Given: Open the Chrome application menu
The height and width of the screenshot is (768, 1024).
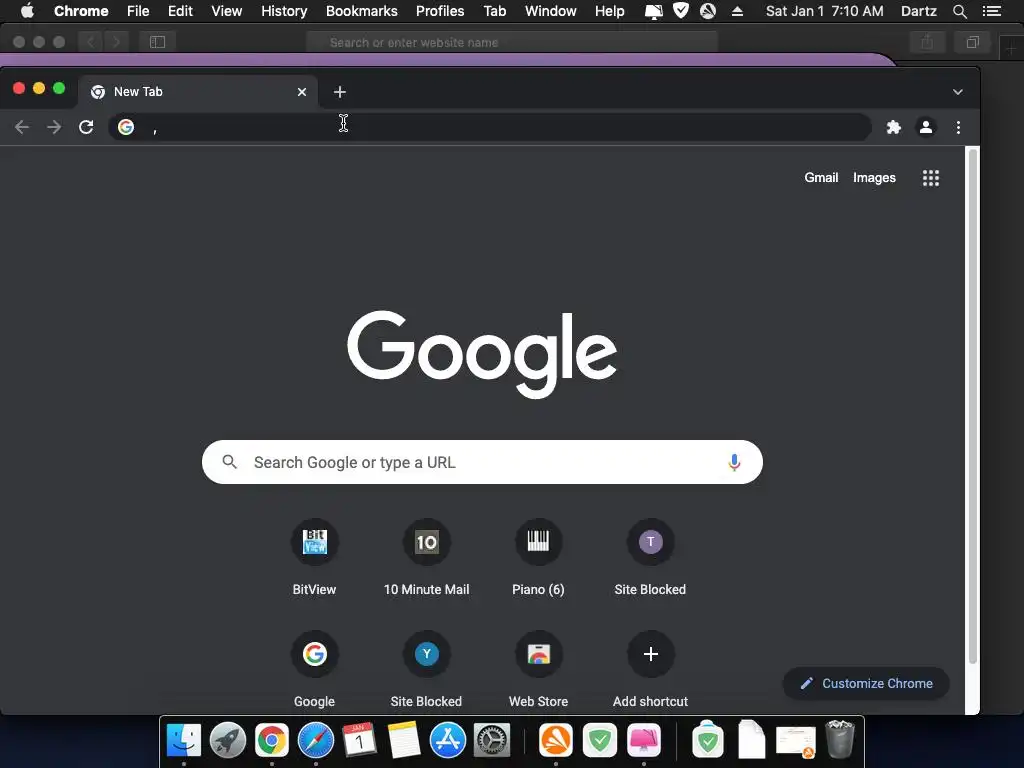Looking at the screenshot, I should 81,11.
